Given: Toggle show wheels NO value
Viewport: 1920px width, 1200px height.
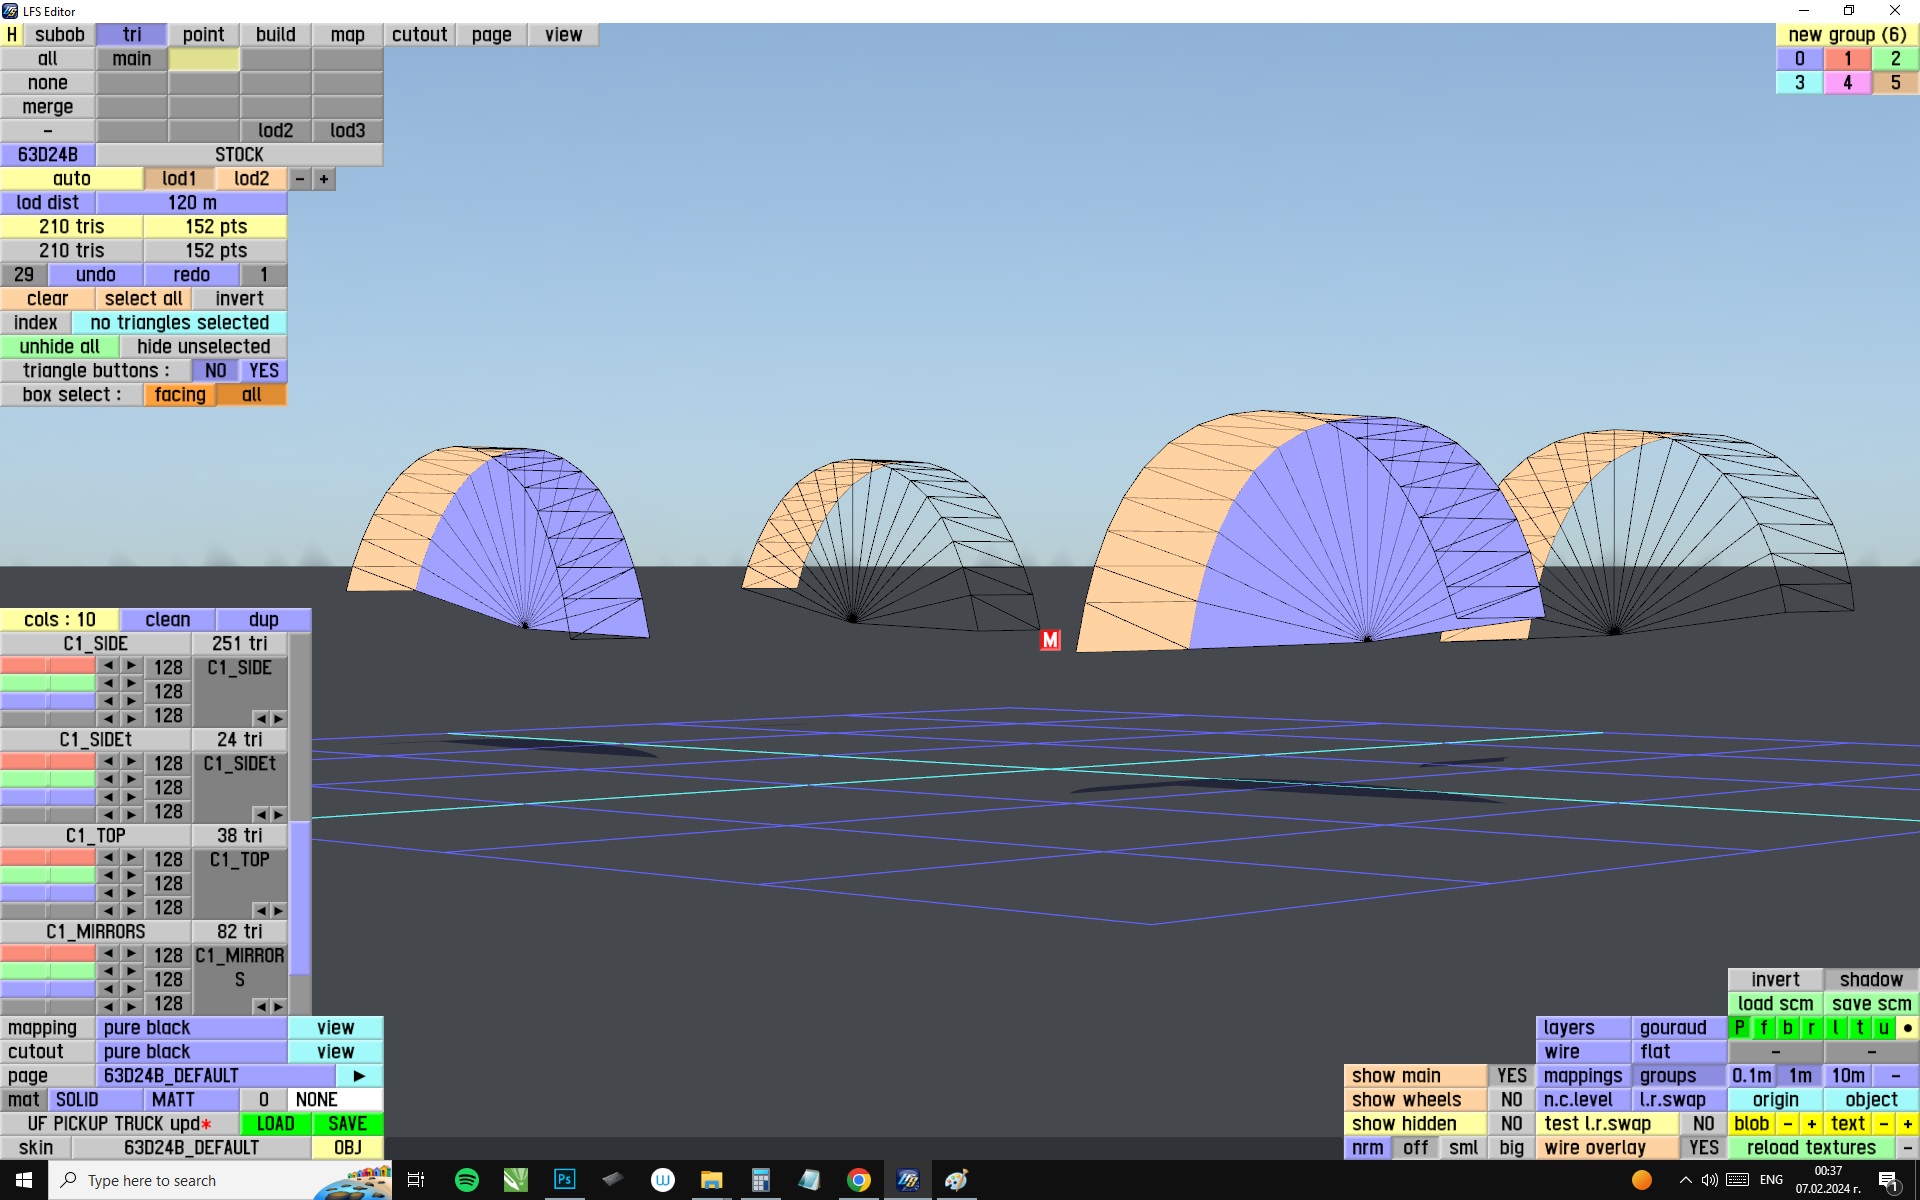Looking at the screenshot, I should (x=1511, y=1100).
